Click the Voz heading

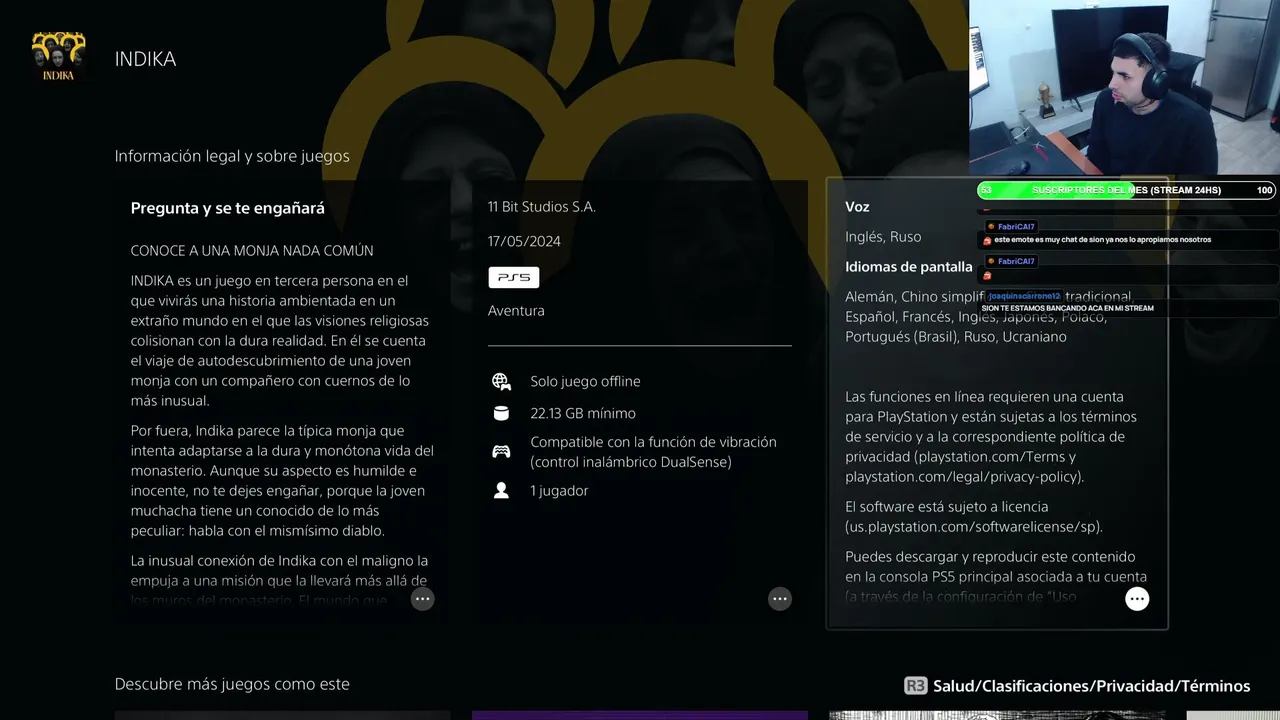[x=857, y=207]
